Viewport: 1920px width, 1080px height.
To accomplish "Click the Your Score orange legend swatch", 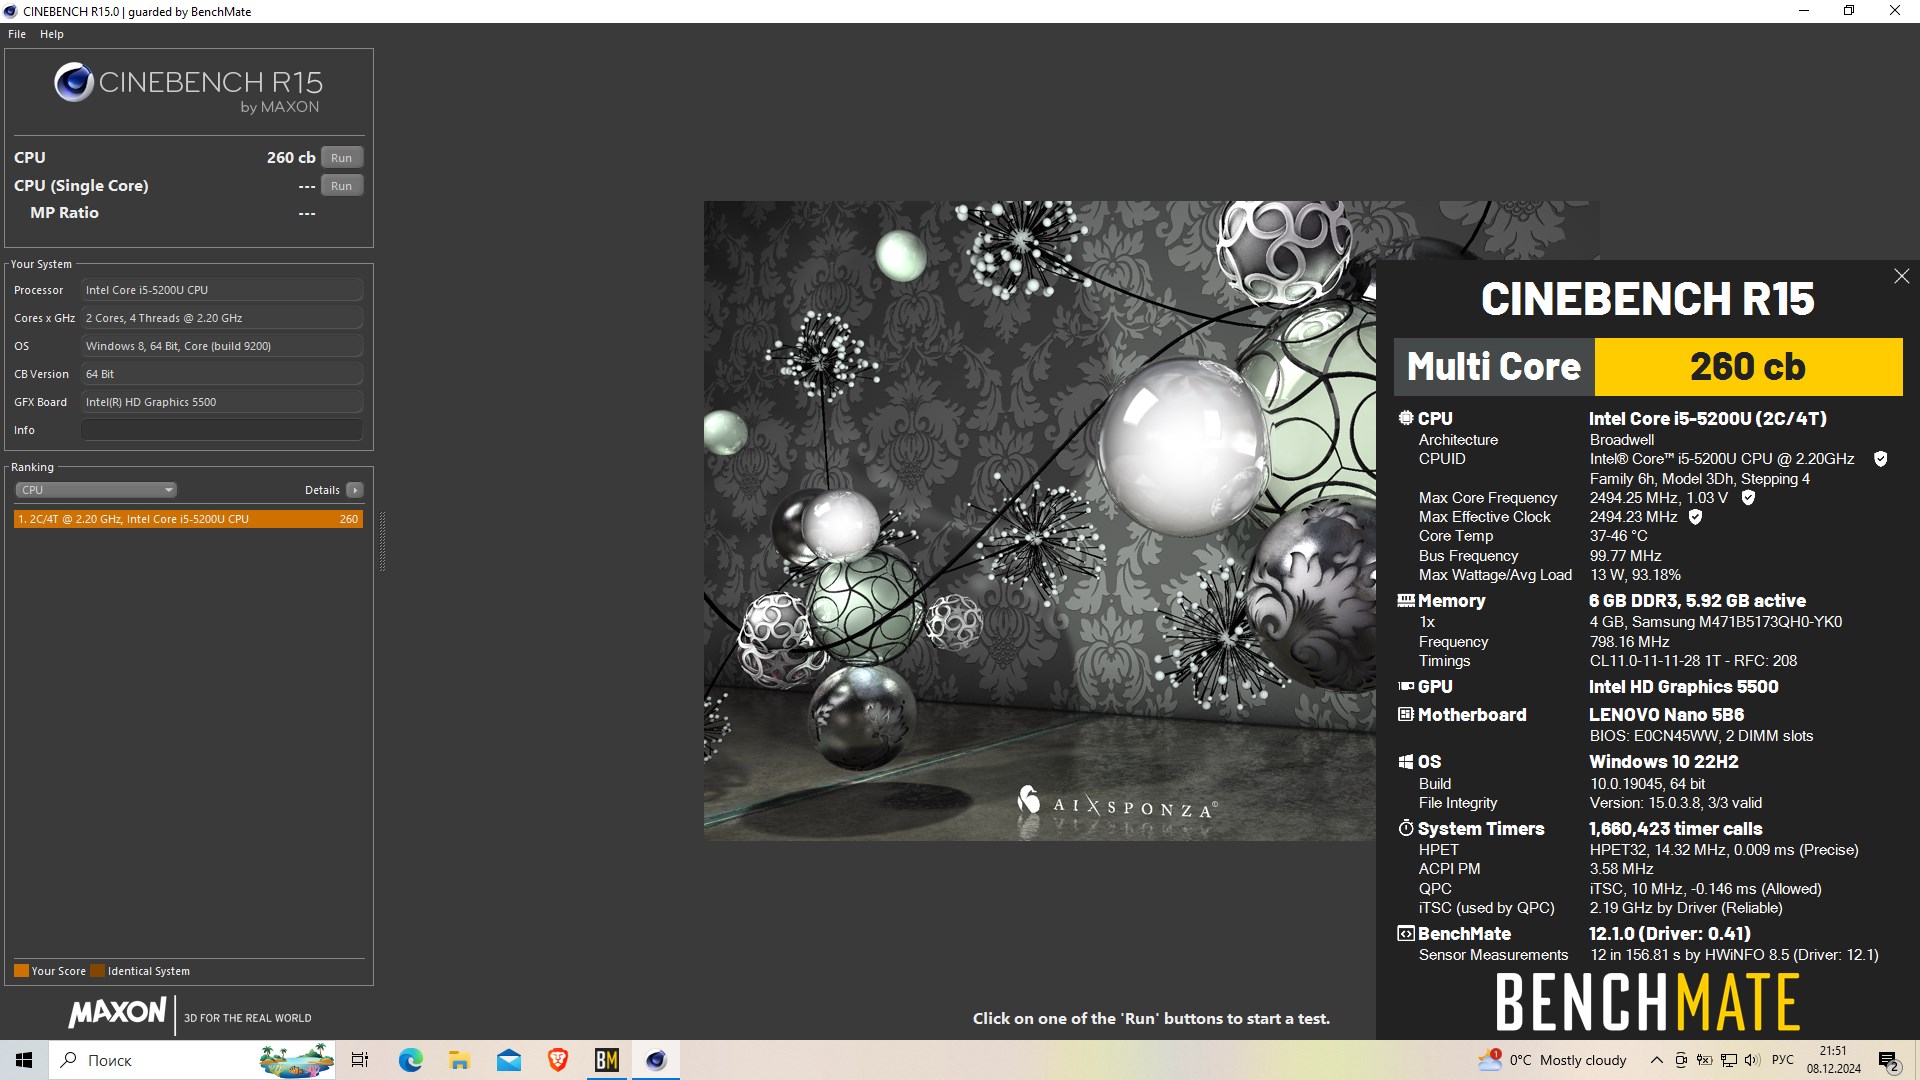I will (21, 971).
